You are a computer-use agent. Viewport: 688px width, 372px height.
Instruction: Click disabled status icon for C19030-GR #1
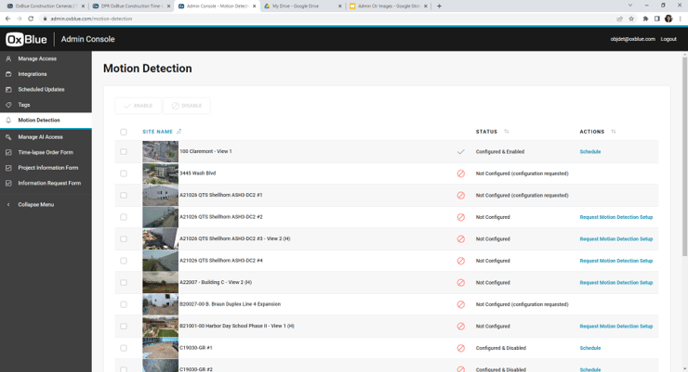[x=461, y=348]
